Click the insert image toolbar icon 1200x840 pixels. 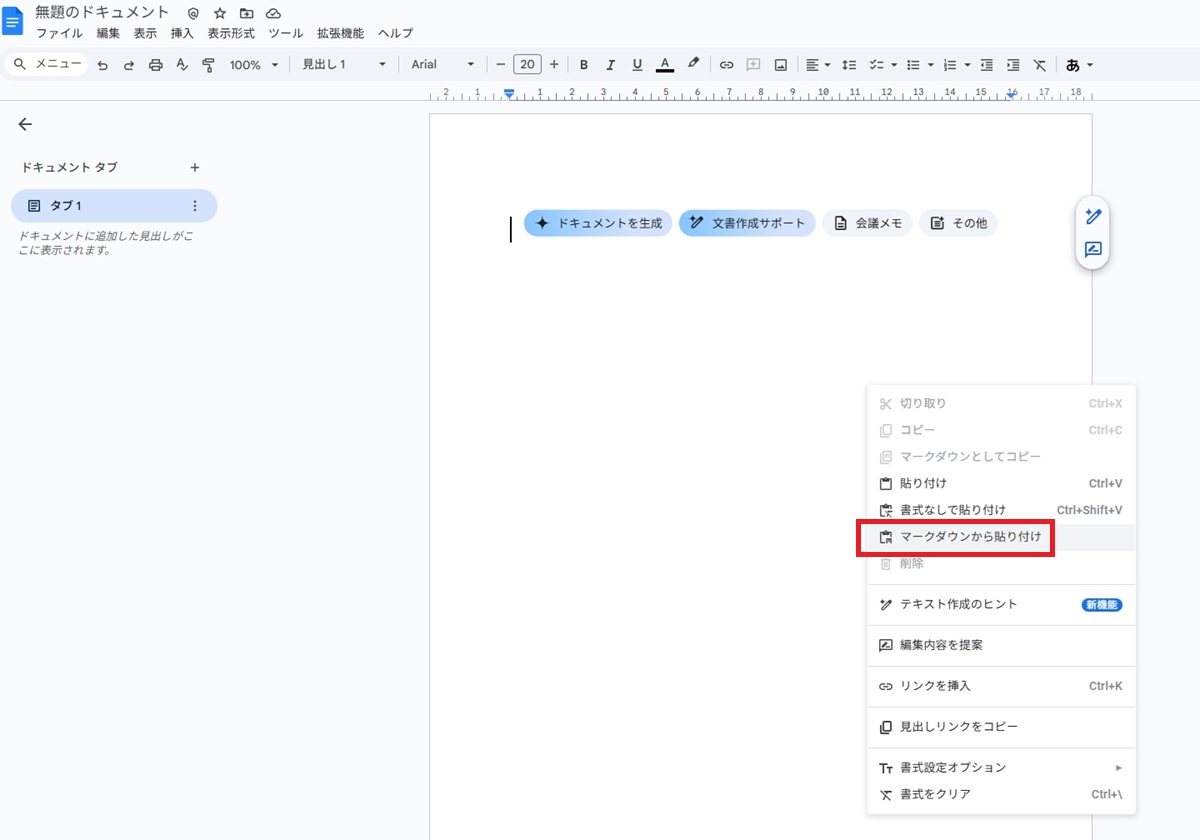[780, 65]
